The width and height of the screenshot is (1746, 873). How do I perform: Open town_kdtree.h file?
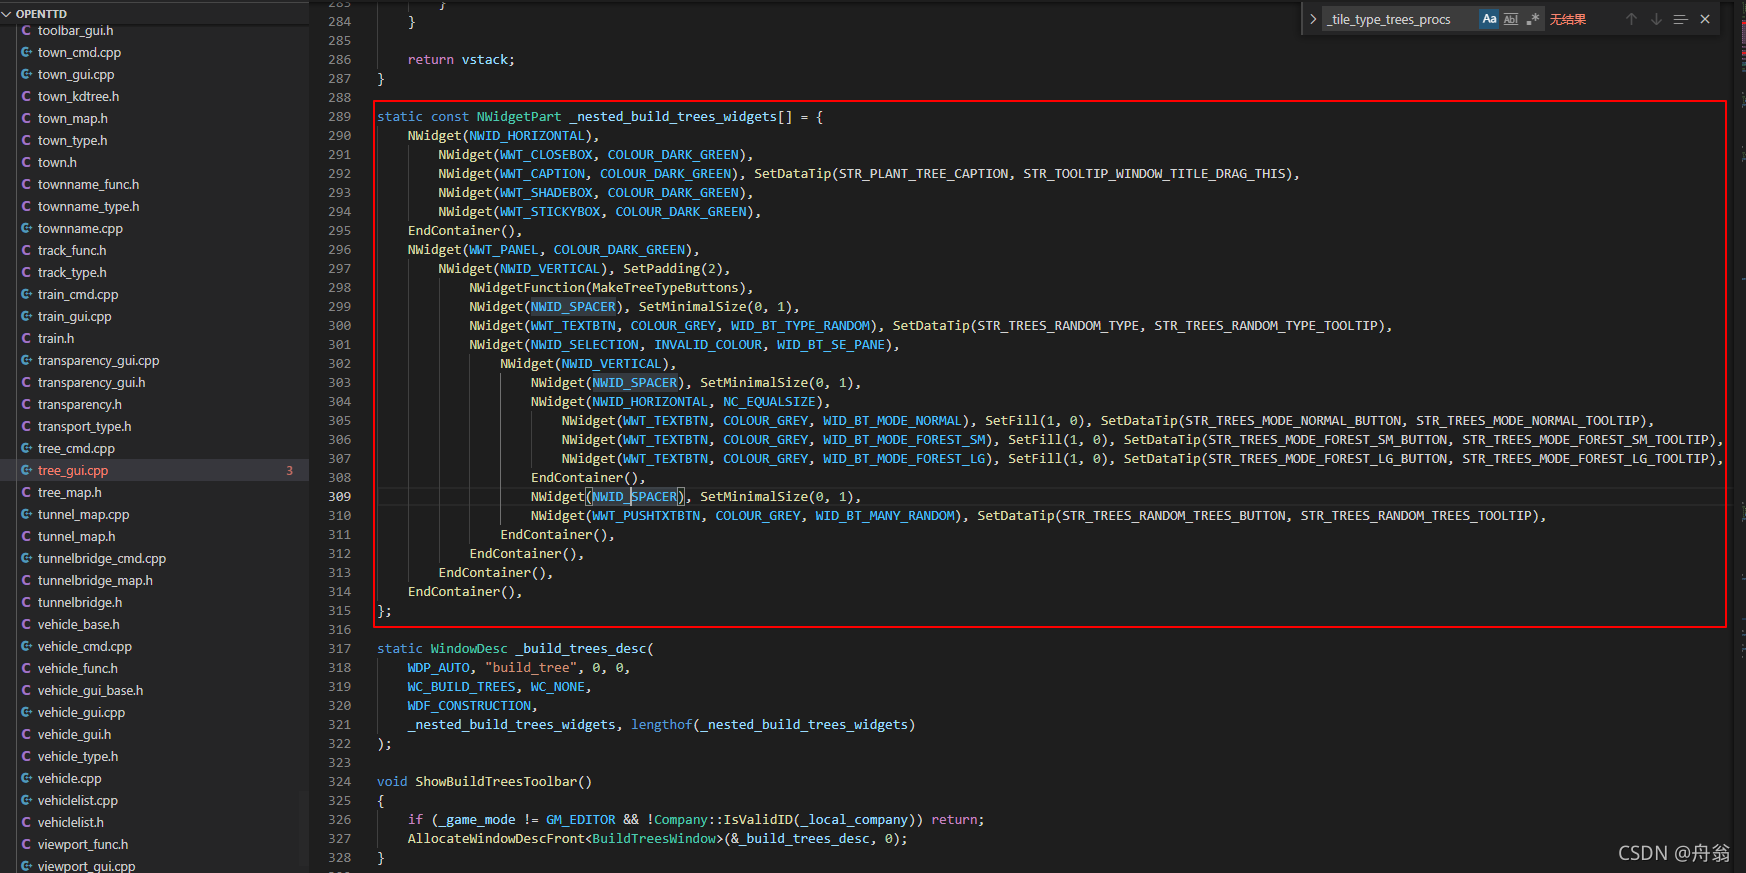(154, 96)
